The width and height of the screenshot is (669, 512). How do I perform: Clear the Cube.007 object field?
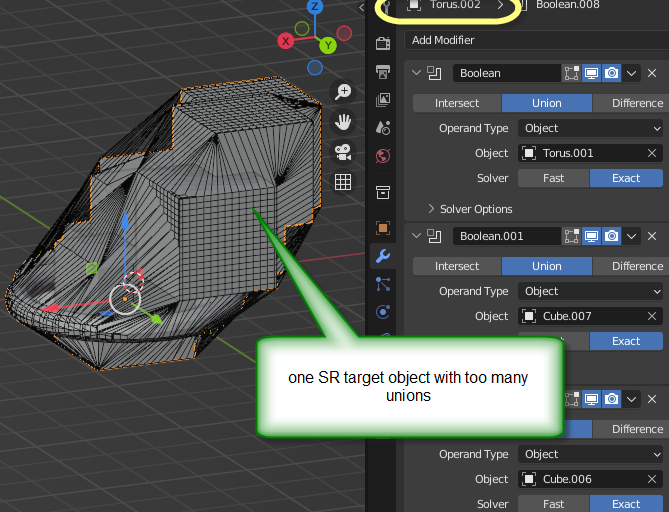652,316
